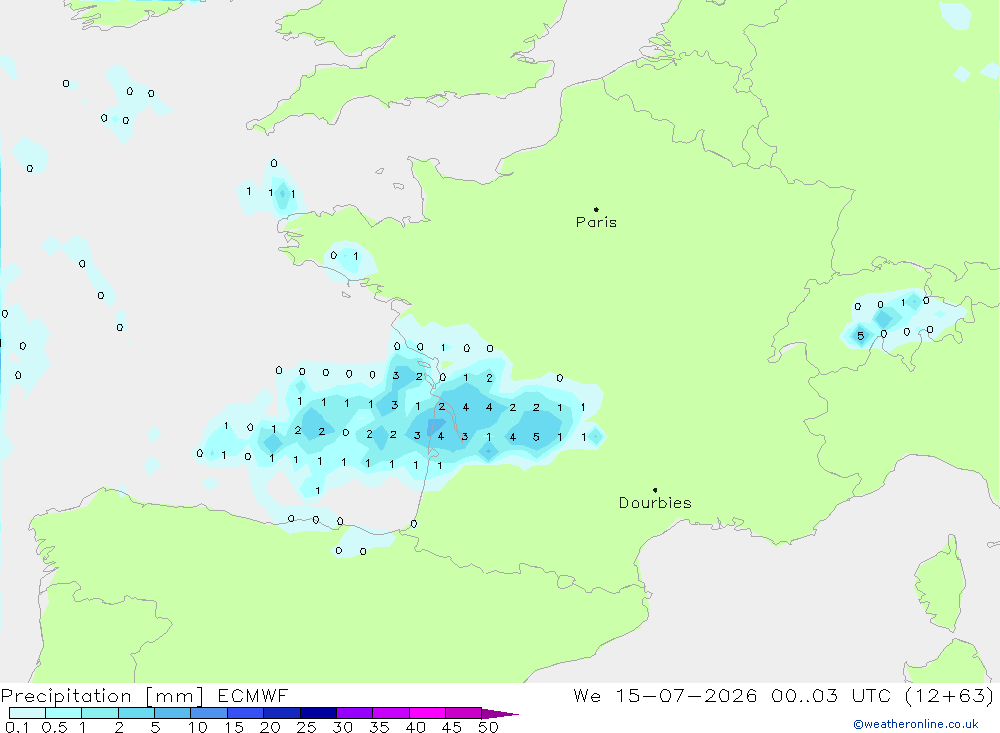The height and width of the screenshot is (733, 1000).
Task: Pick the 2–5 mm legend swatch
Action: (136, 713)
